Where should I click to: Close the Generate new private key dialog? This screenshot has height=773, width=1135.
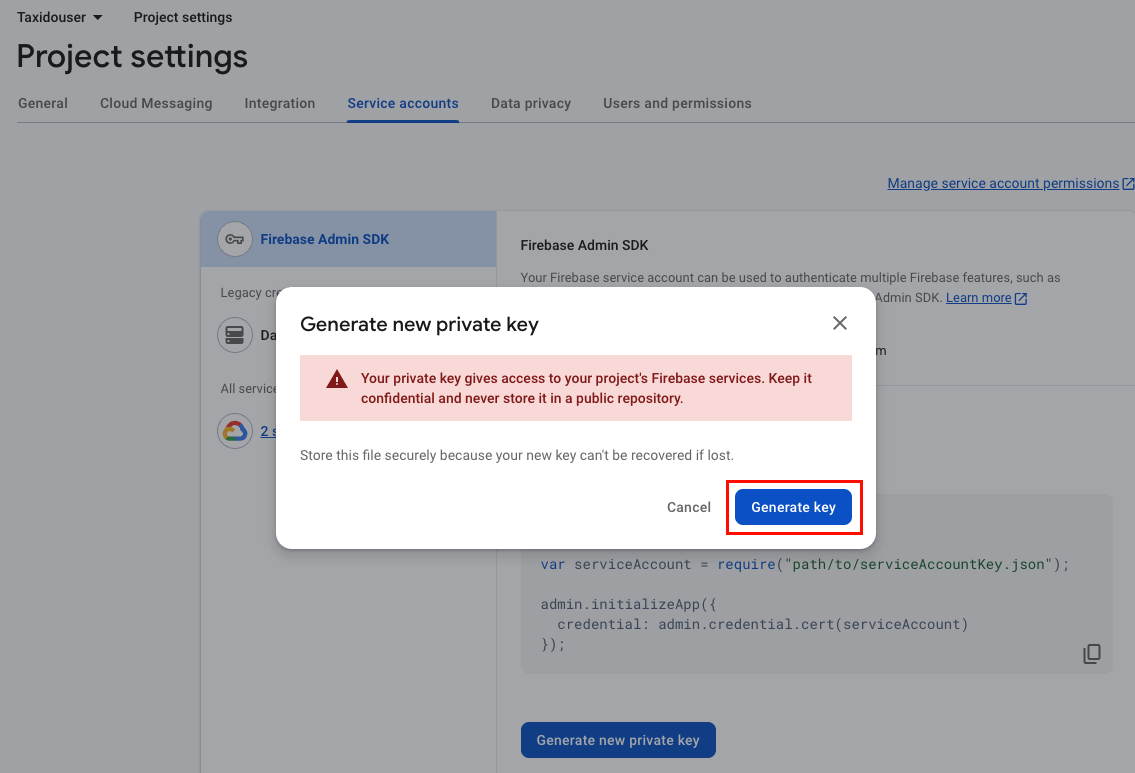[x=840, y=323]
